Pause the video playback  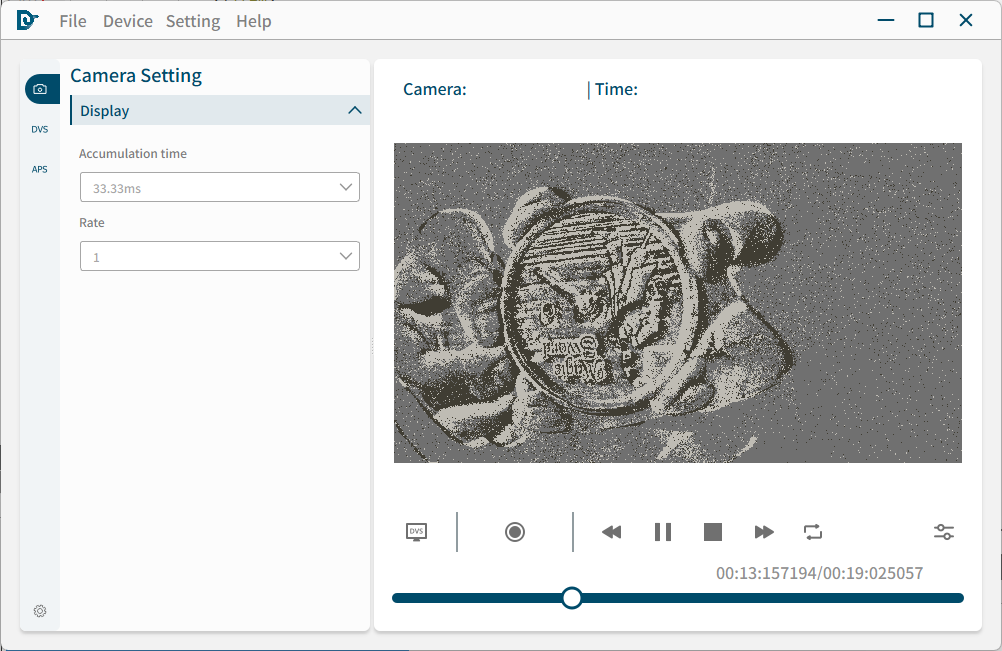coord(663,532)
